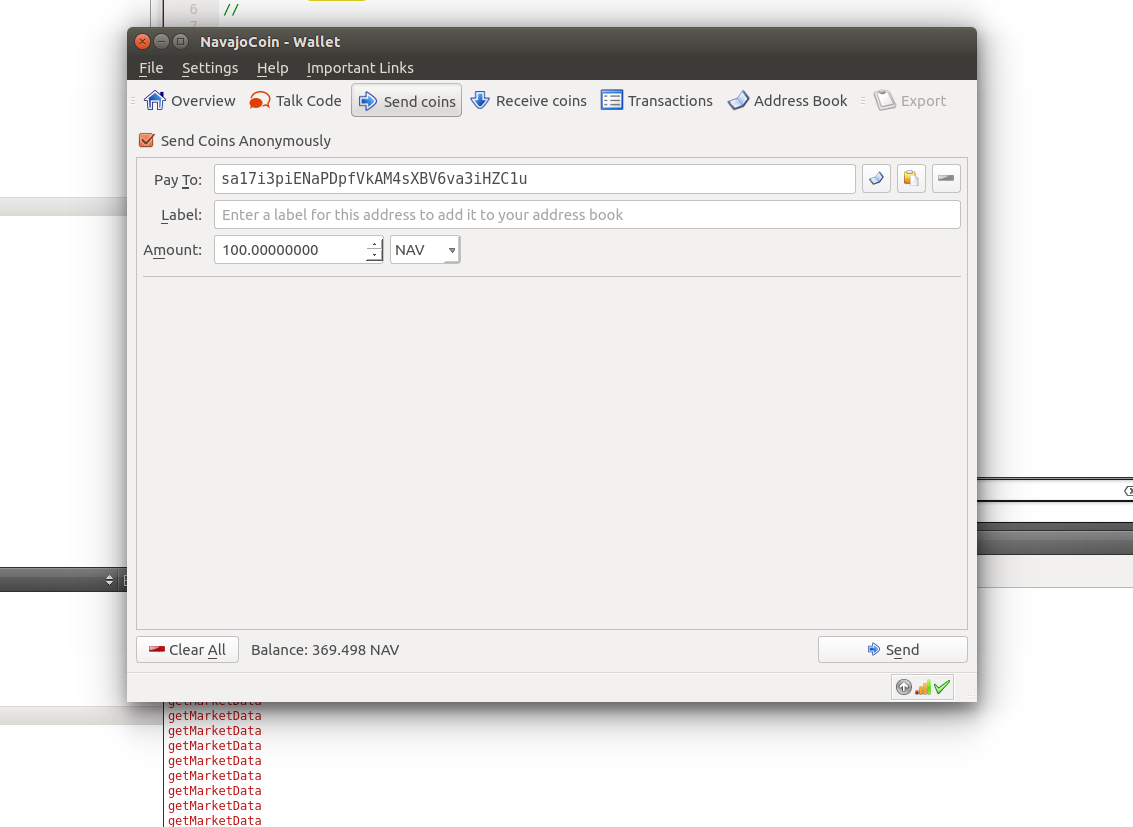Open the File menu
The image size is (1133, 827).
151,68
